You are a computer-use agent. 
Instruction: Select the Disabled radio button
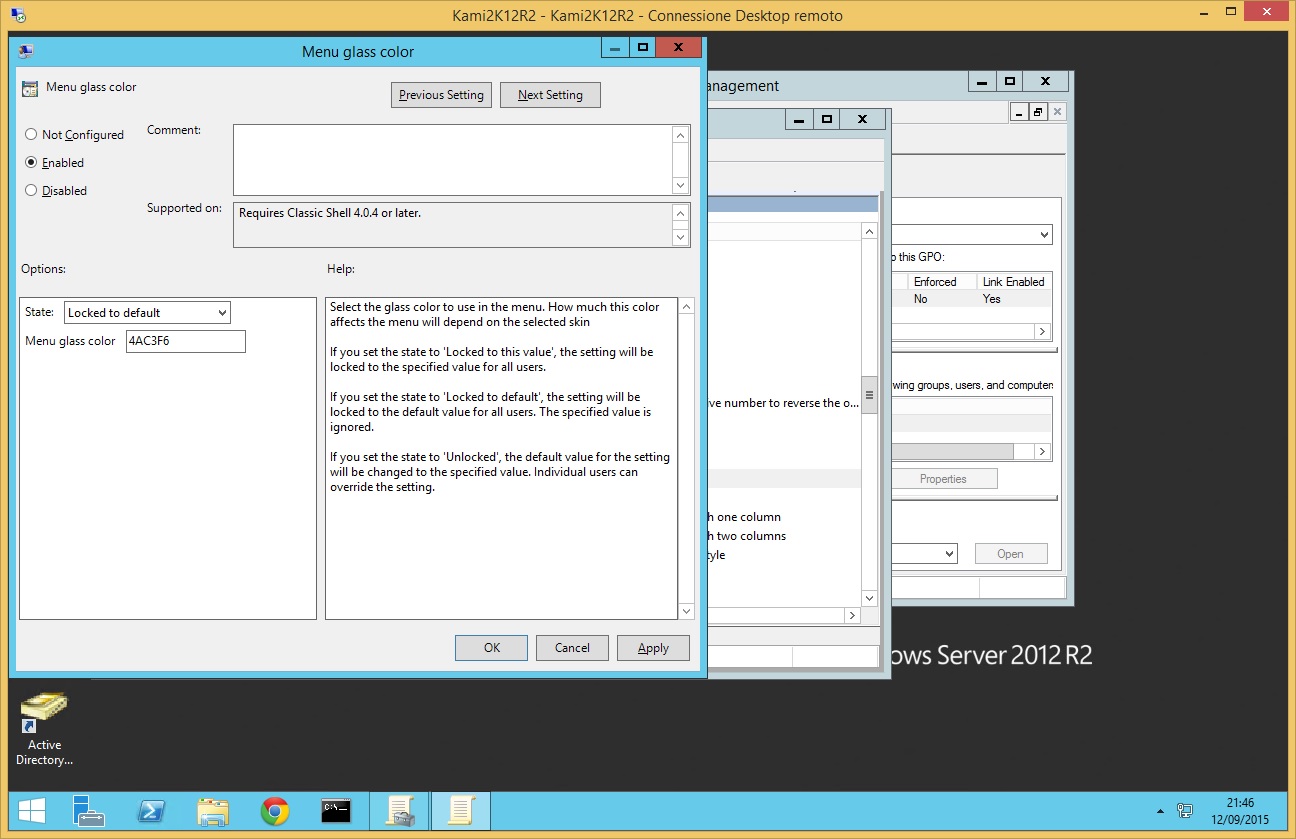coord(31,191)
